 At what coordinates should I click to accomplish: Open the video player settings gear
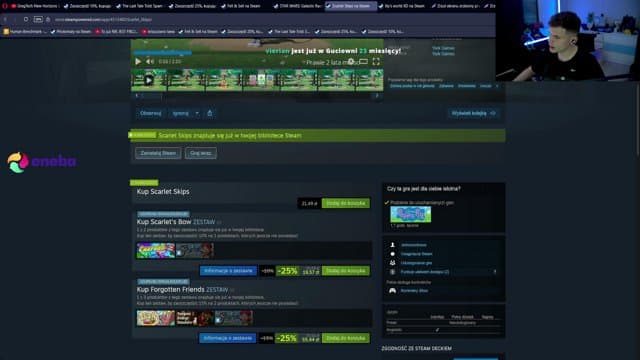pyautogui.click(x=351, y=62)
